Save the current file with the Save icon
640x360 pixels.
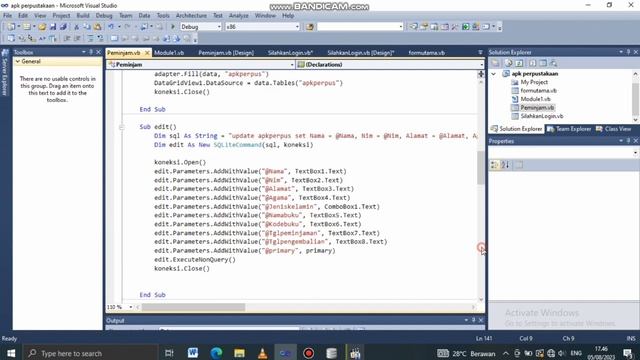coord(53,27)
